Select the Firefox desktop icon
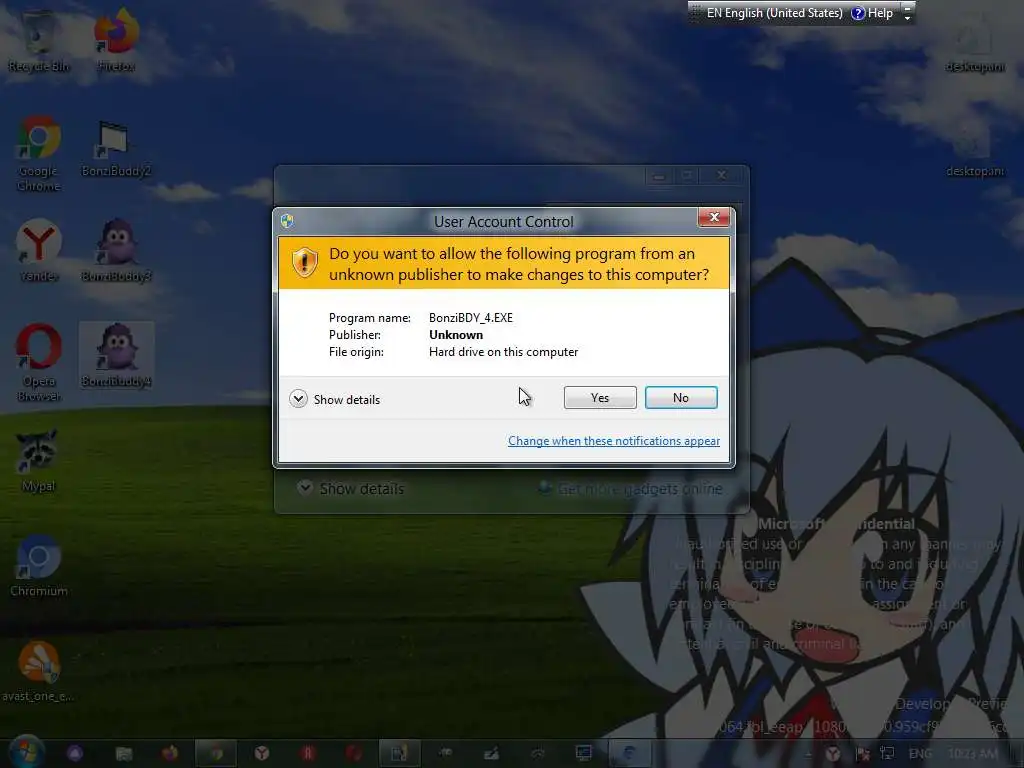This screenshot has height=768, width=1024. click(116, 40)
